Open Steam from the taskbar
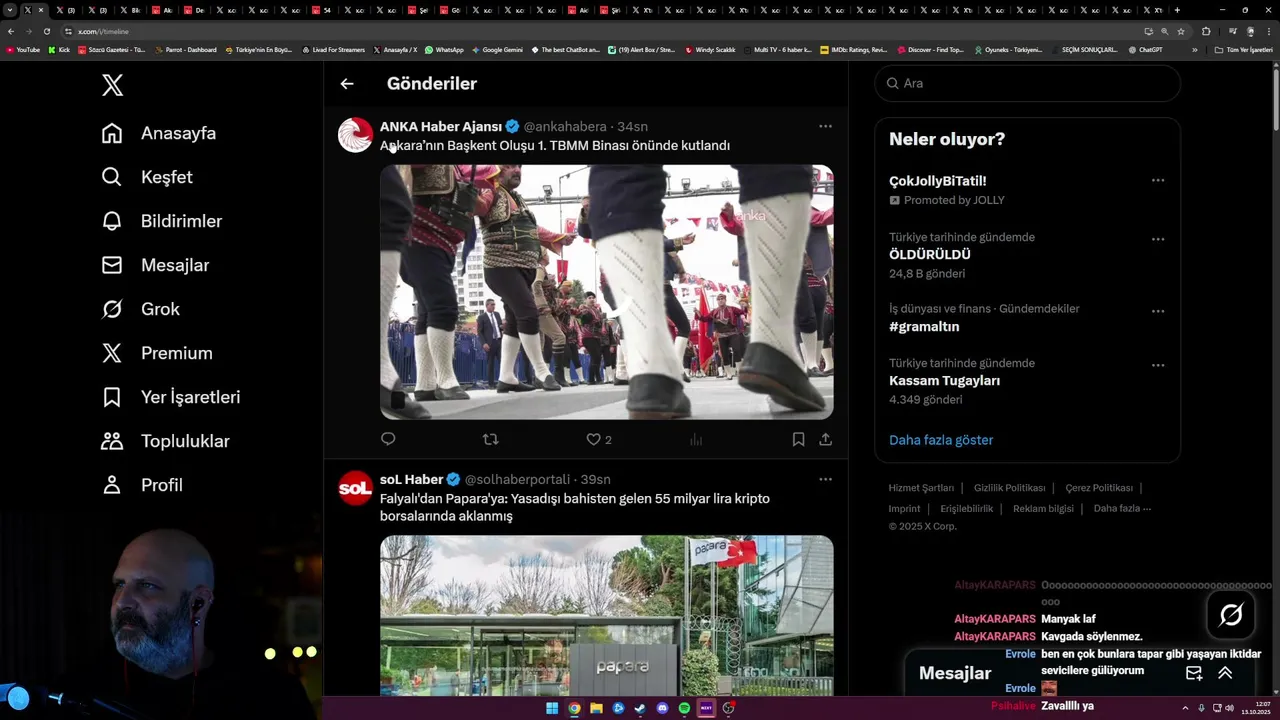This screenshot has width=1280, height=720. point(640,708)
